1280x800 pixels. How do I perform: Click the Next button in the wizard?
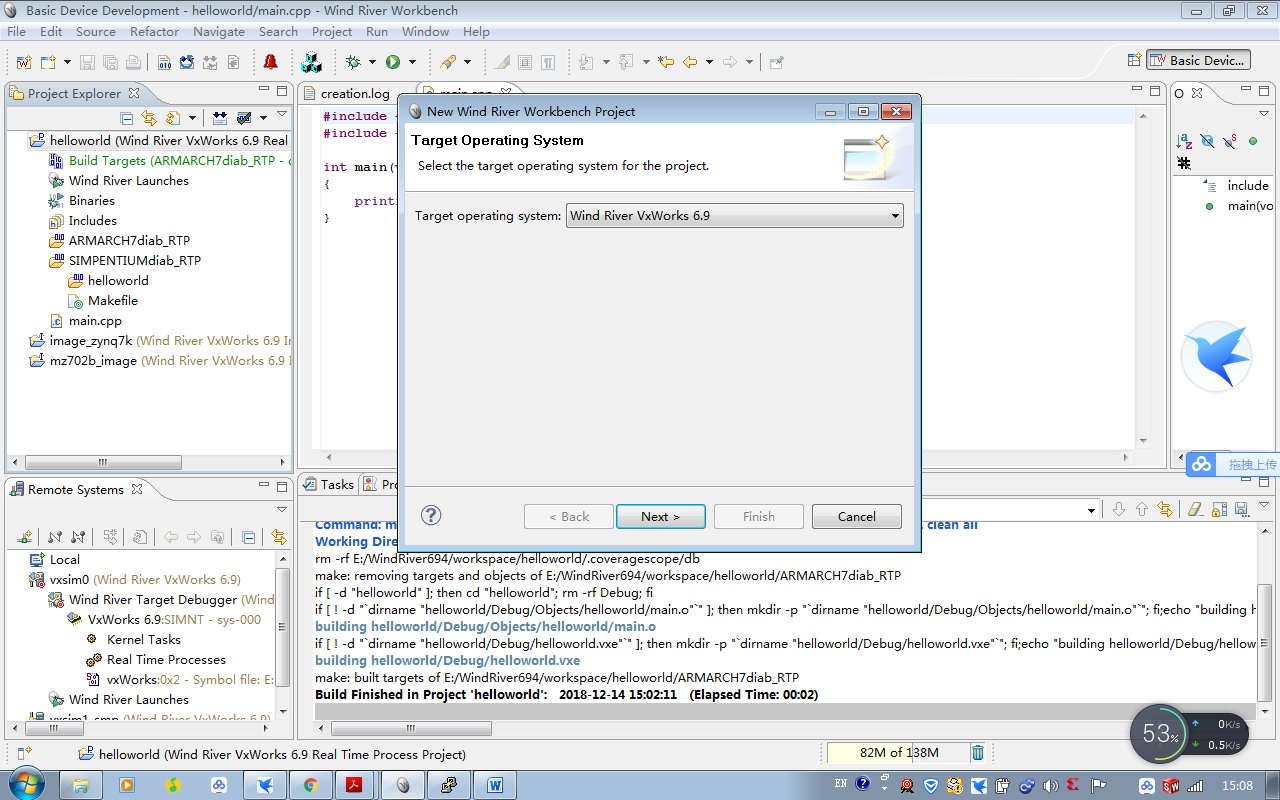pyautogui.click(x=661, y=516)
